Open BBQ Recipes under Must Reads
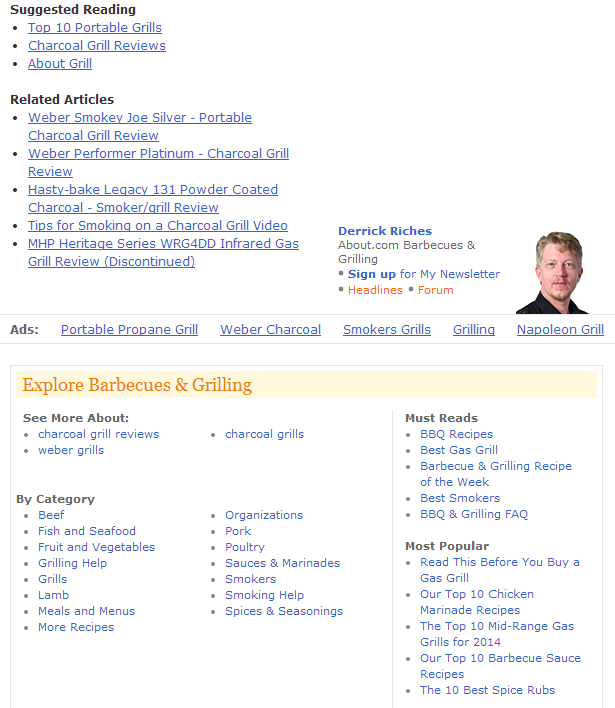The image size is (615, 708). point(456,434)
